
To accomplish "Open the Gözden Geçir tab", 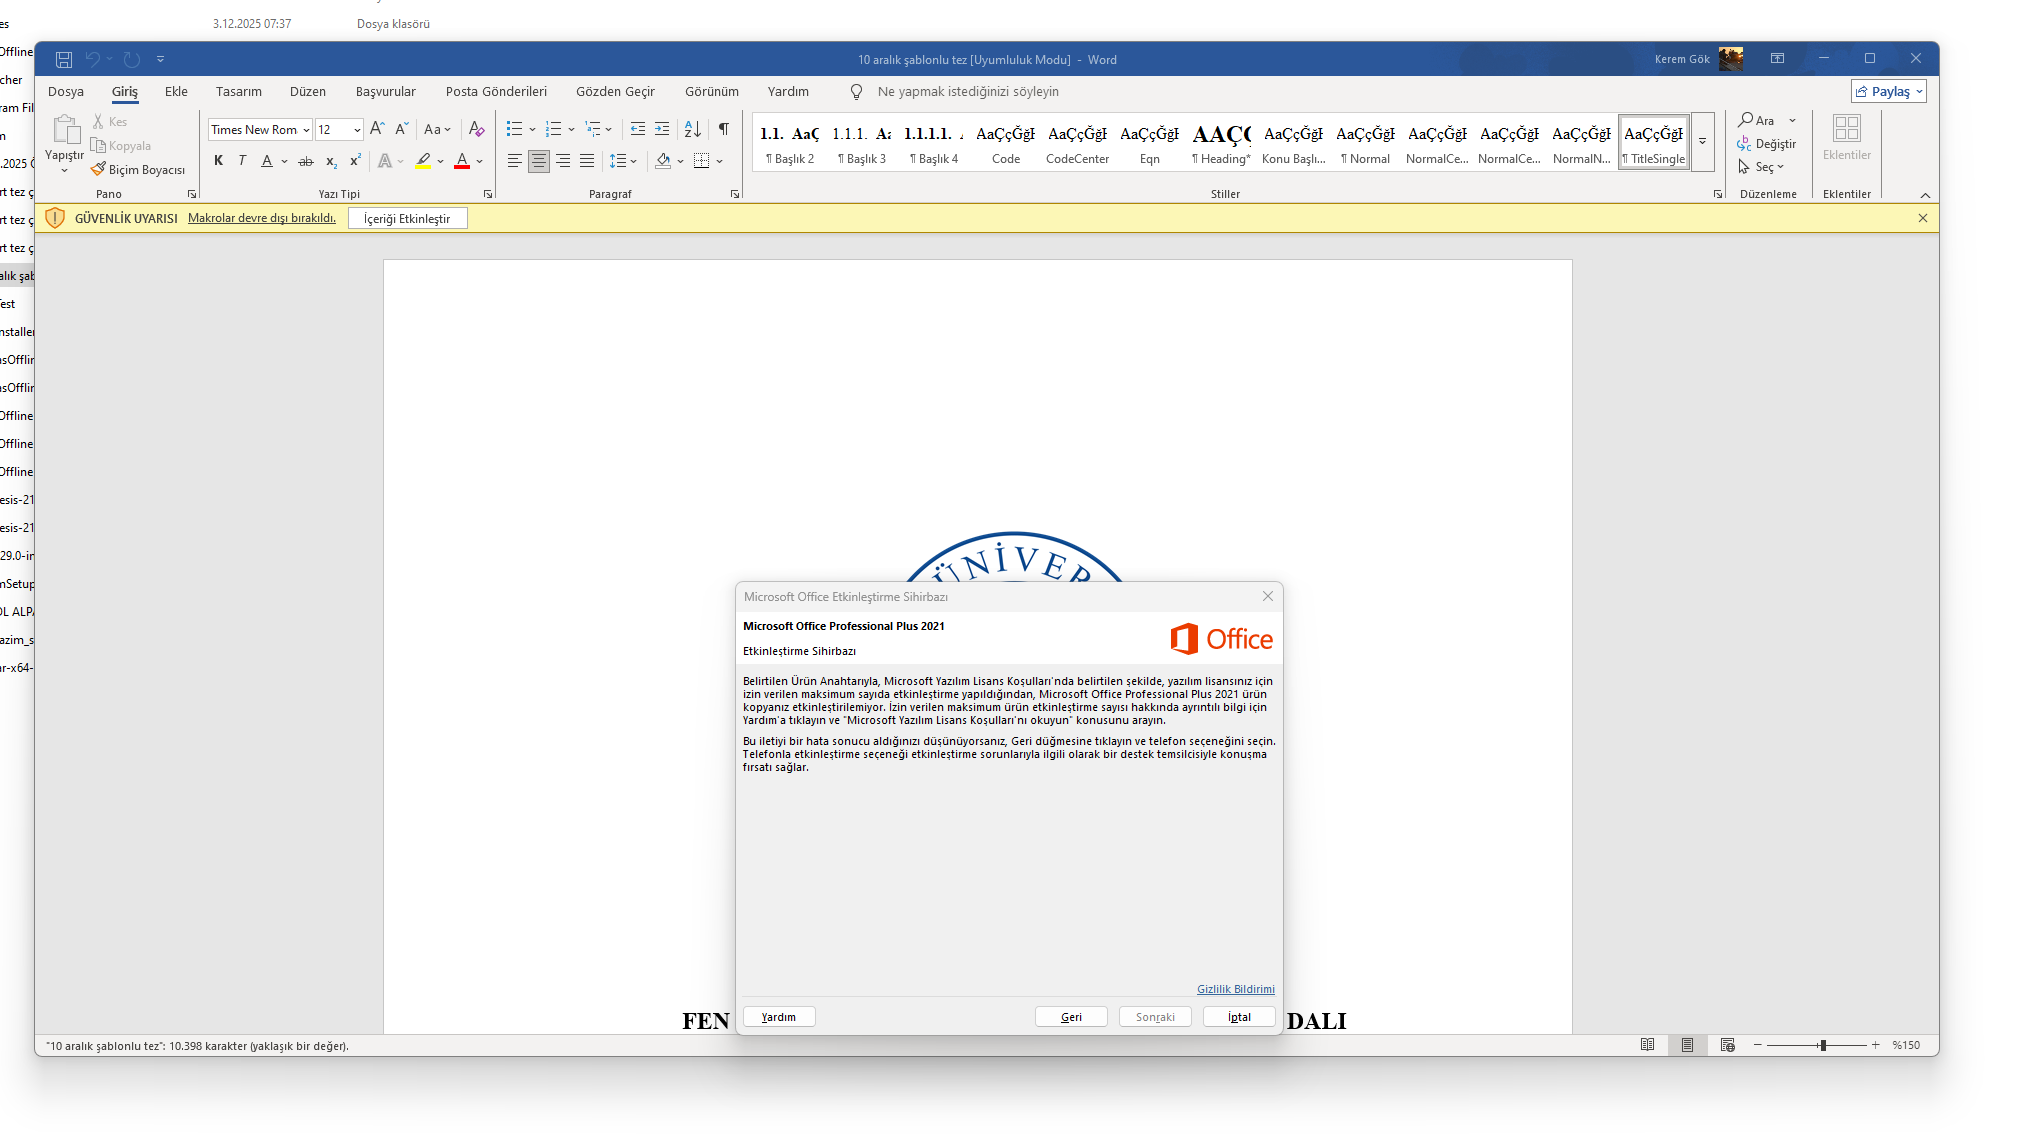I will pyautogui.click(x=615, y=92).
